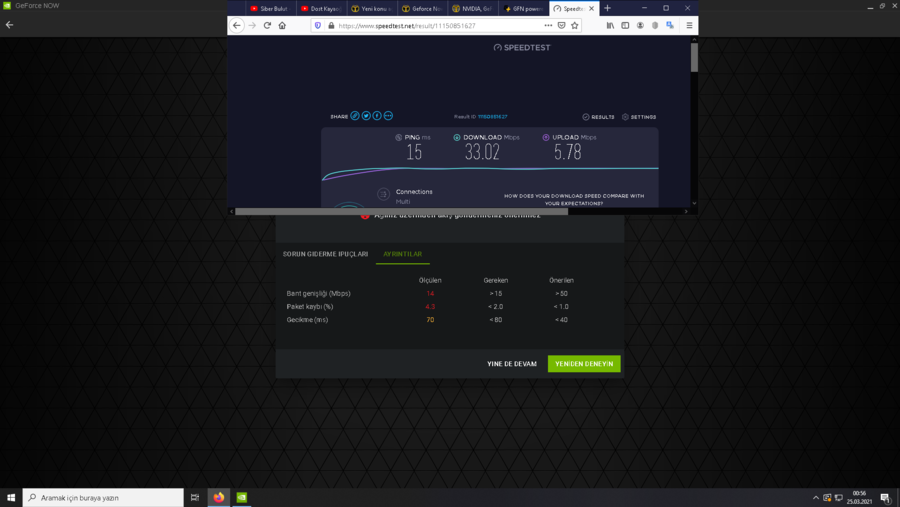Open a new Firefox tab with plus
900x507 pixels.
pos(607,8)
